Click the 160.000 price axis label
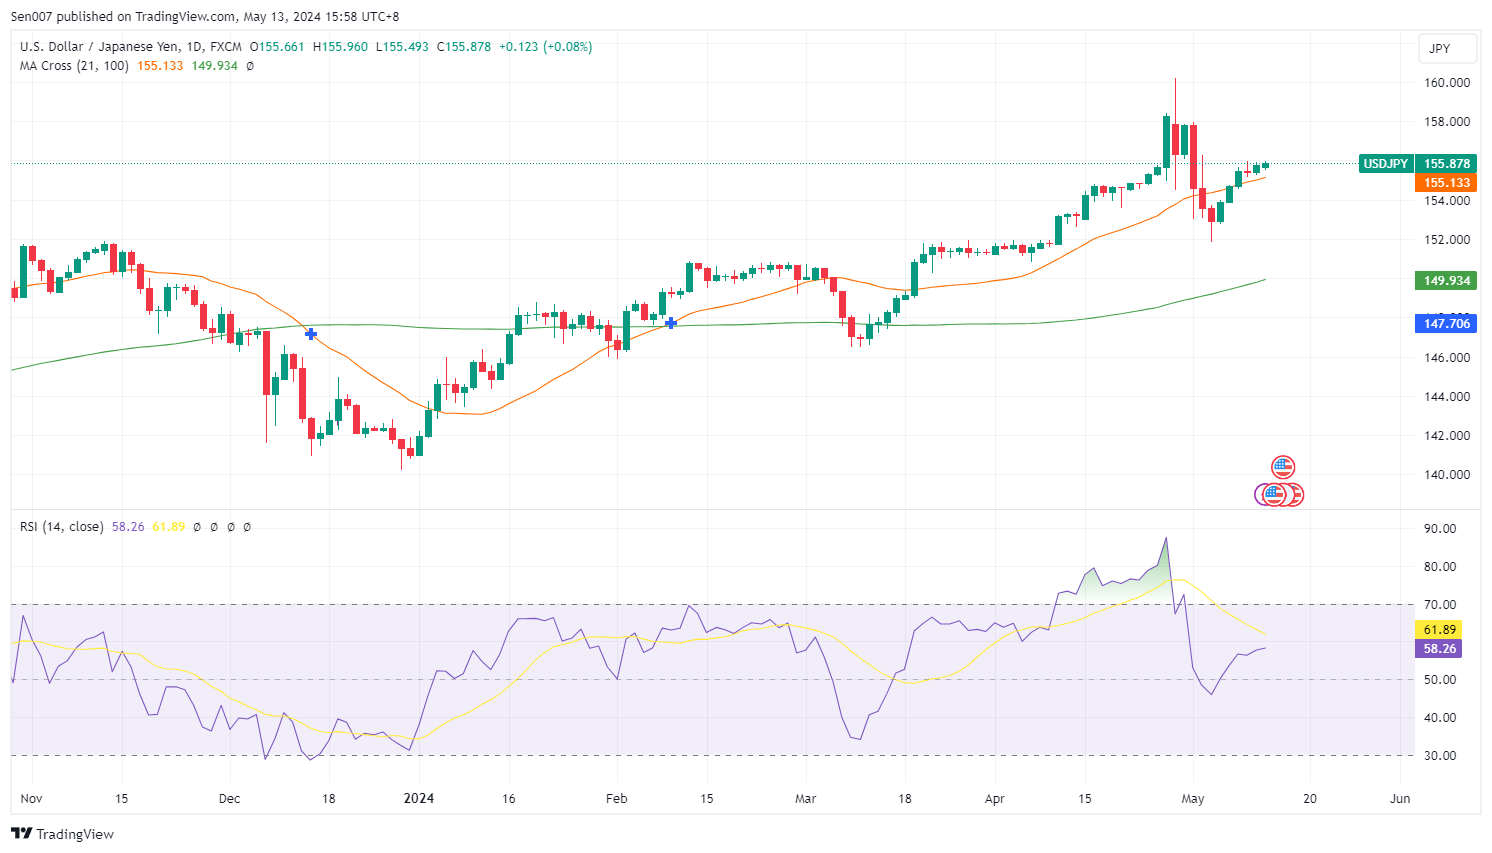 tap(1447, 83)
